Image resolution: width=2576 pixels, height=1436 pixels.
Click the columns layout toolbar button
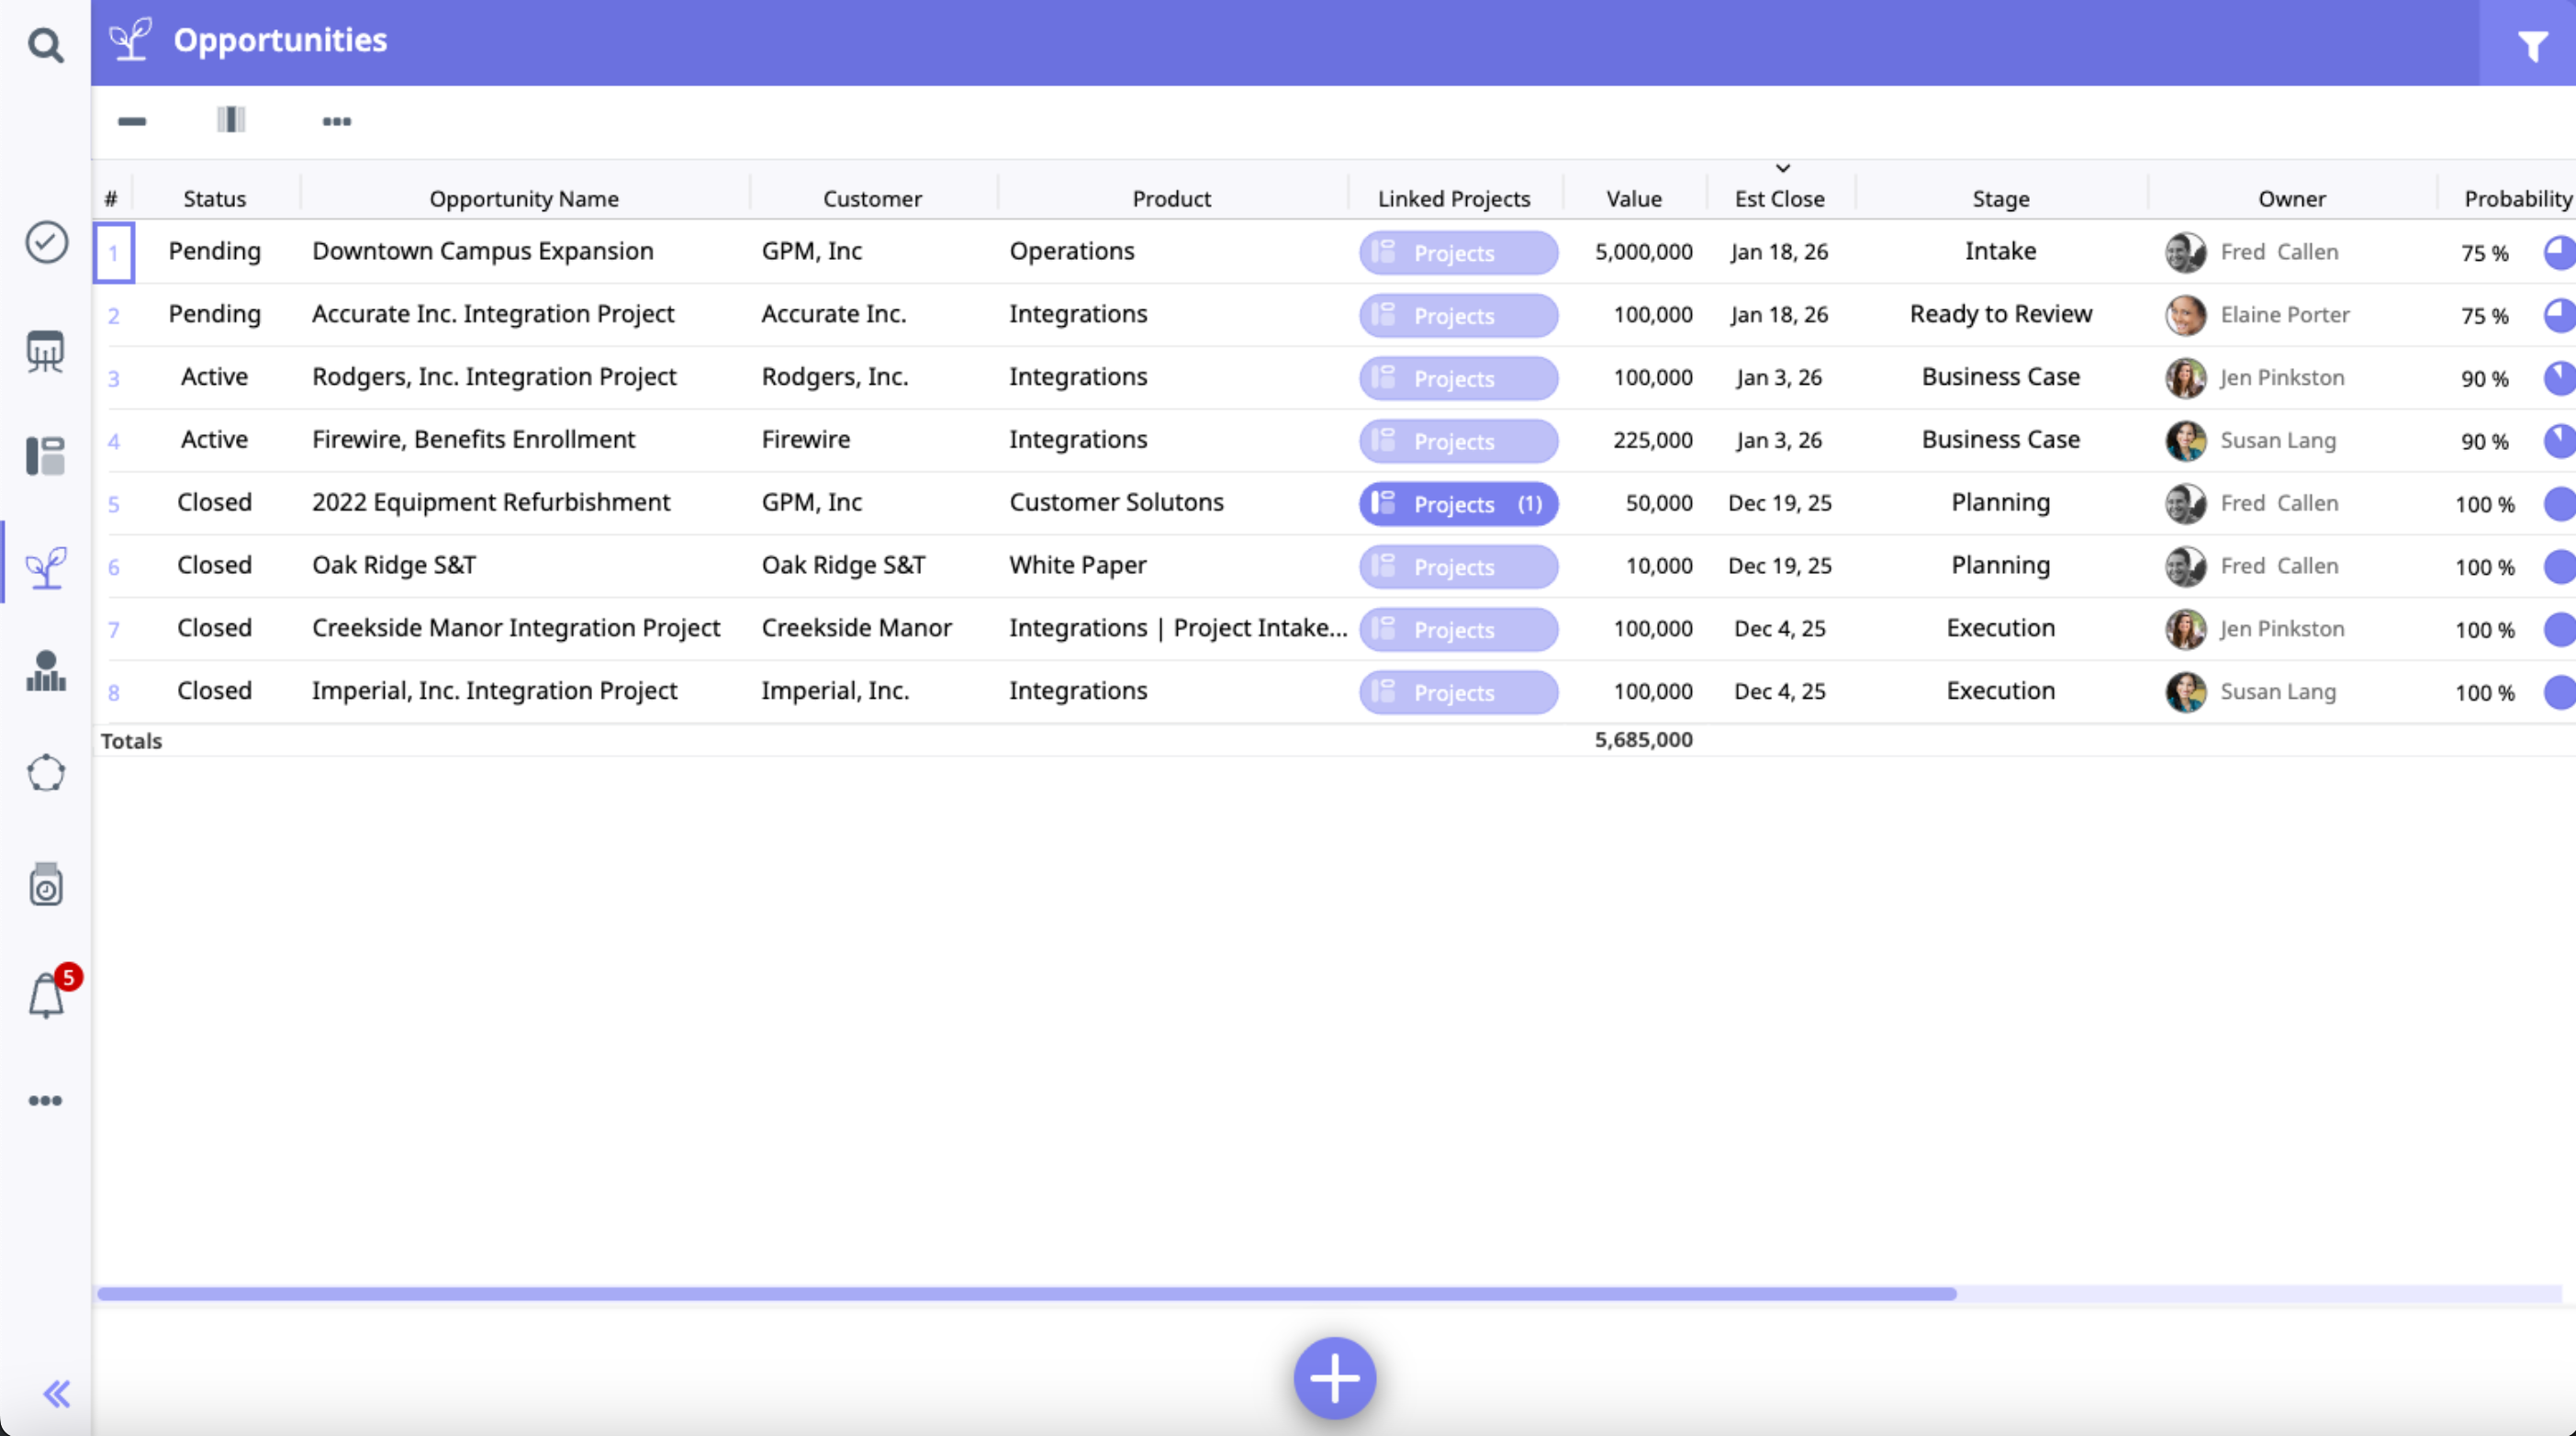point(231,120)
